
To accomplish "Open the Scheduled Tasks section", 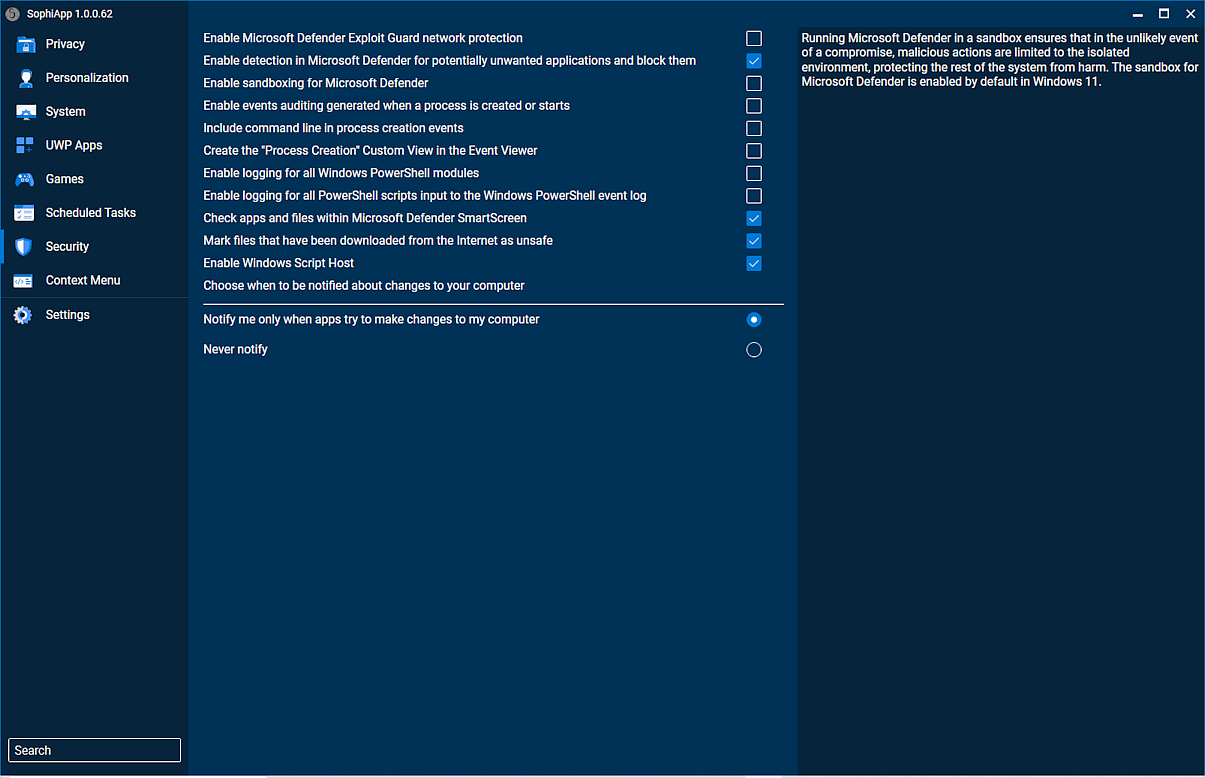I will [91, 213].
